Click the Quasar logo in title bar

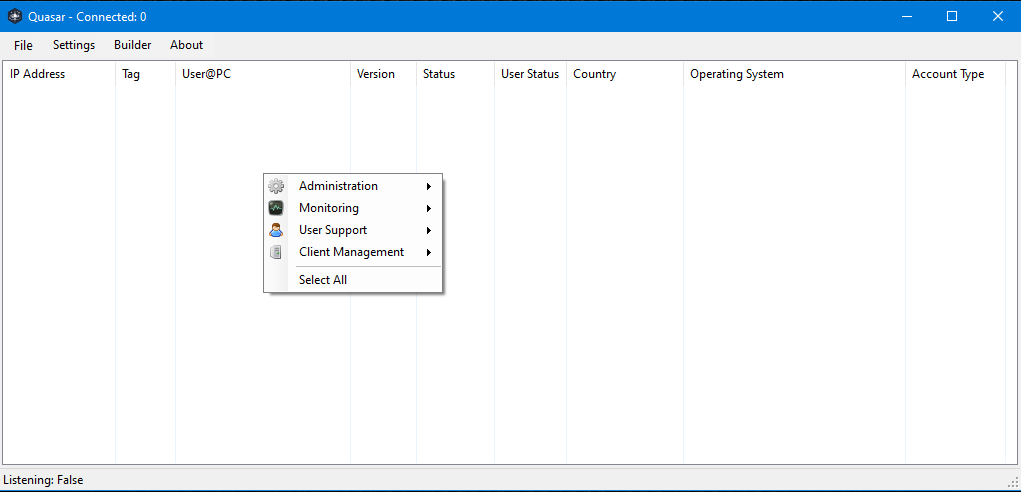click(14, 16)
